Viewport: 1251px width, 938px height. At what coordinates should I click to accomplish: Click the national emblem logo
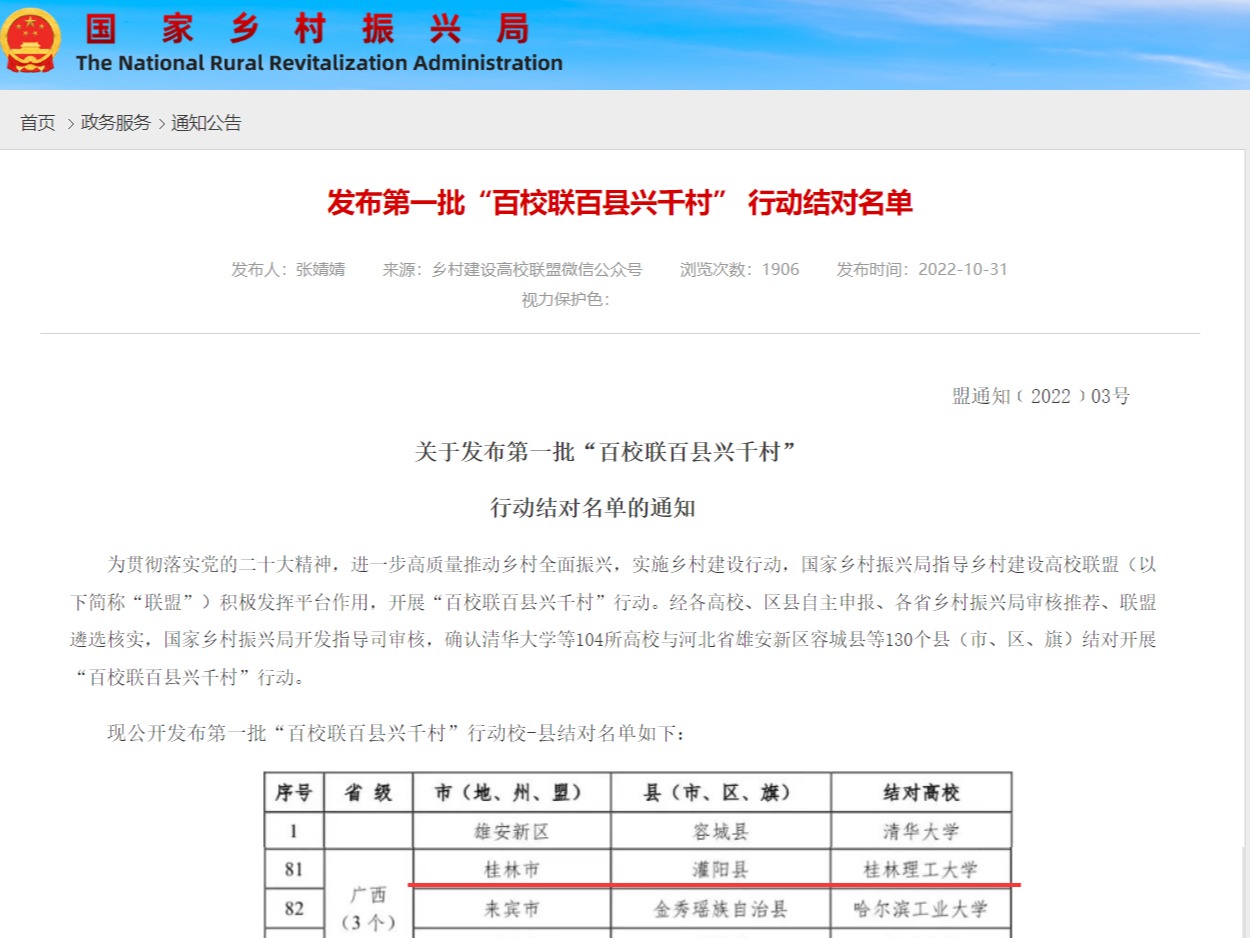point(32,40)
